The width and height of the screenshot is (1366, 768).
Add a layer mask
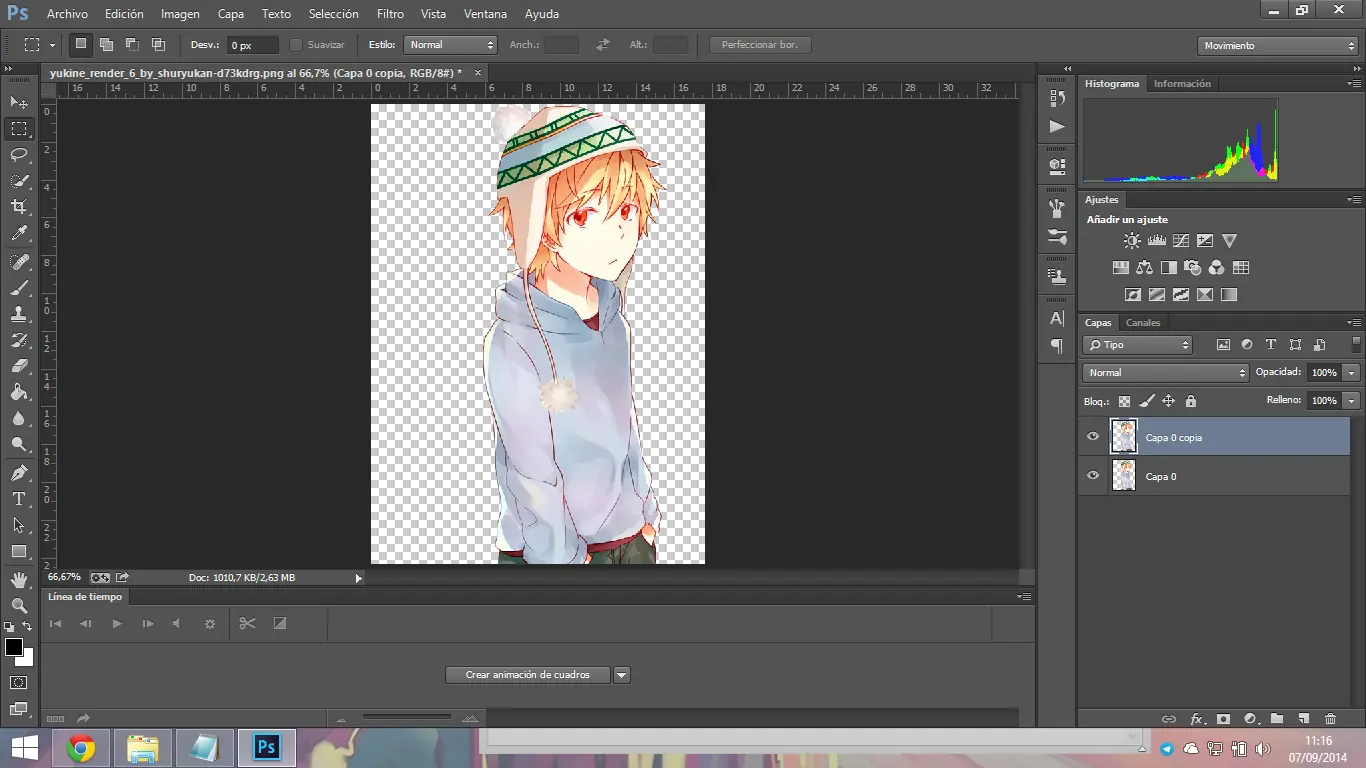[1223, 719]
